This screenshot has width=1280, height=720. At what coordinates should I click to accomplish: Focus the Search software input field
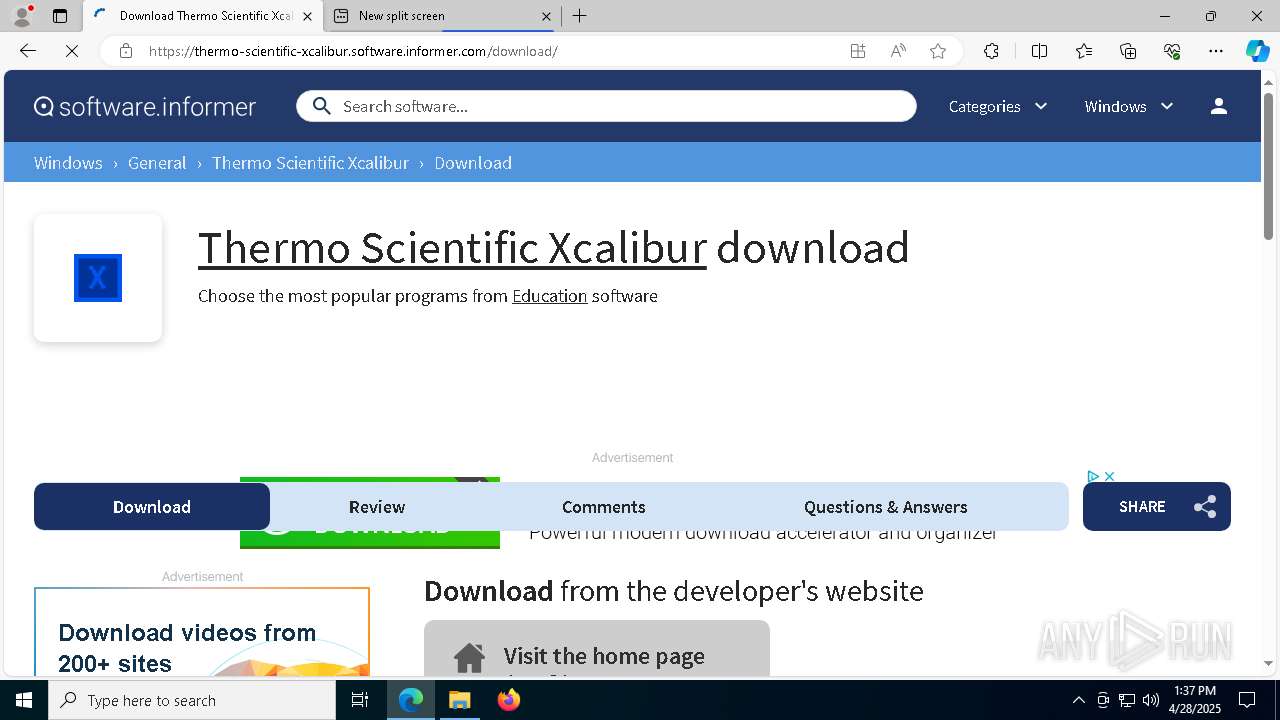coord(606,106)
